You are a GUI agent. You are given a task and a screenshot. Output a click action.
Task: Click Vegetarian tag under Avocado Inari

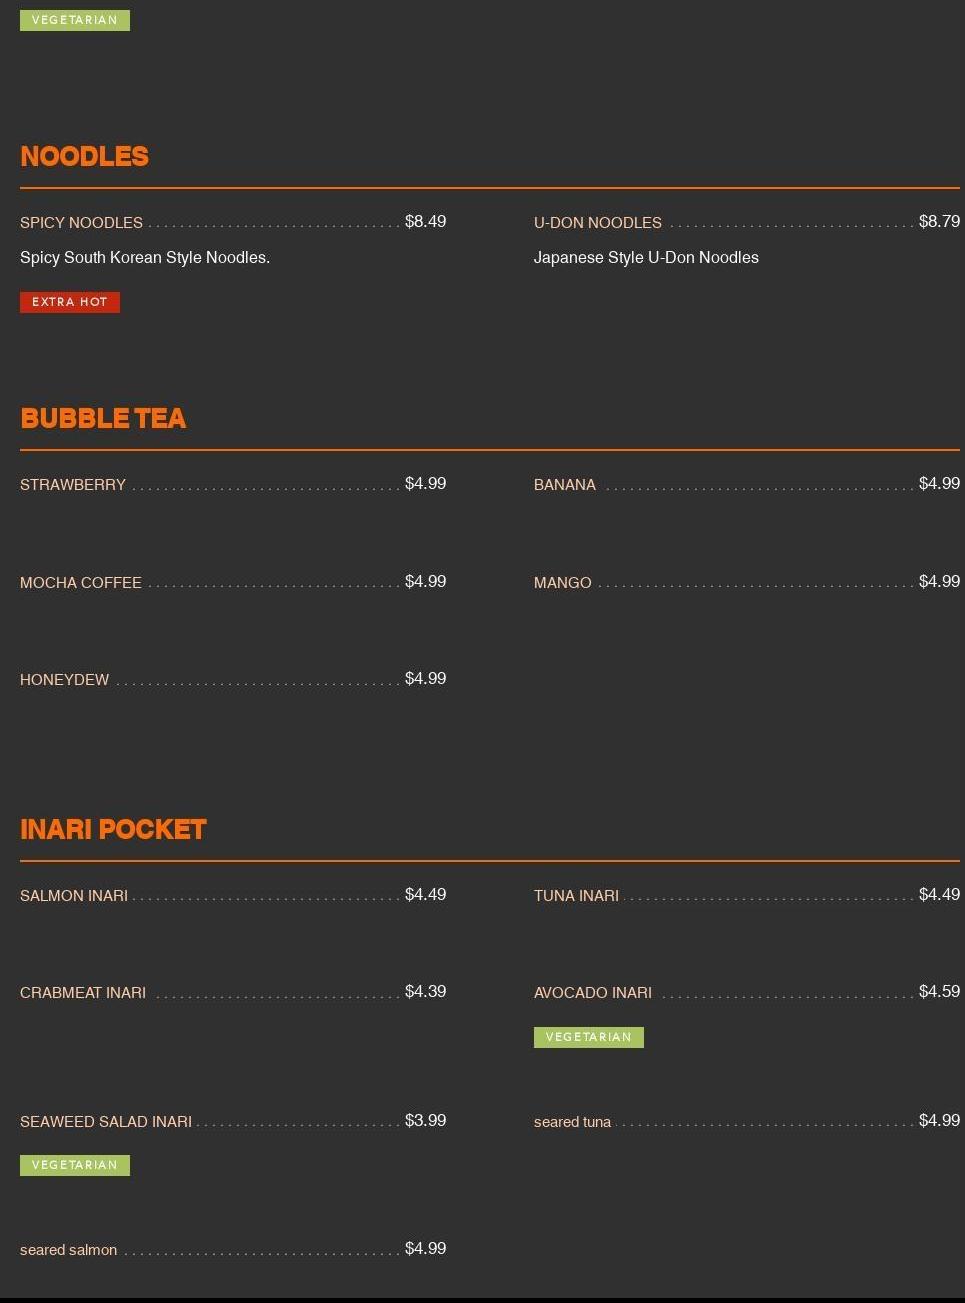click(x=588, y=1037)
